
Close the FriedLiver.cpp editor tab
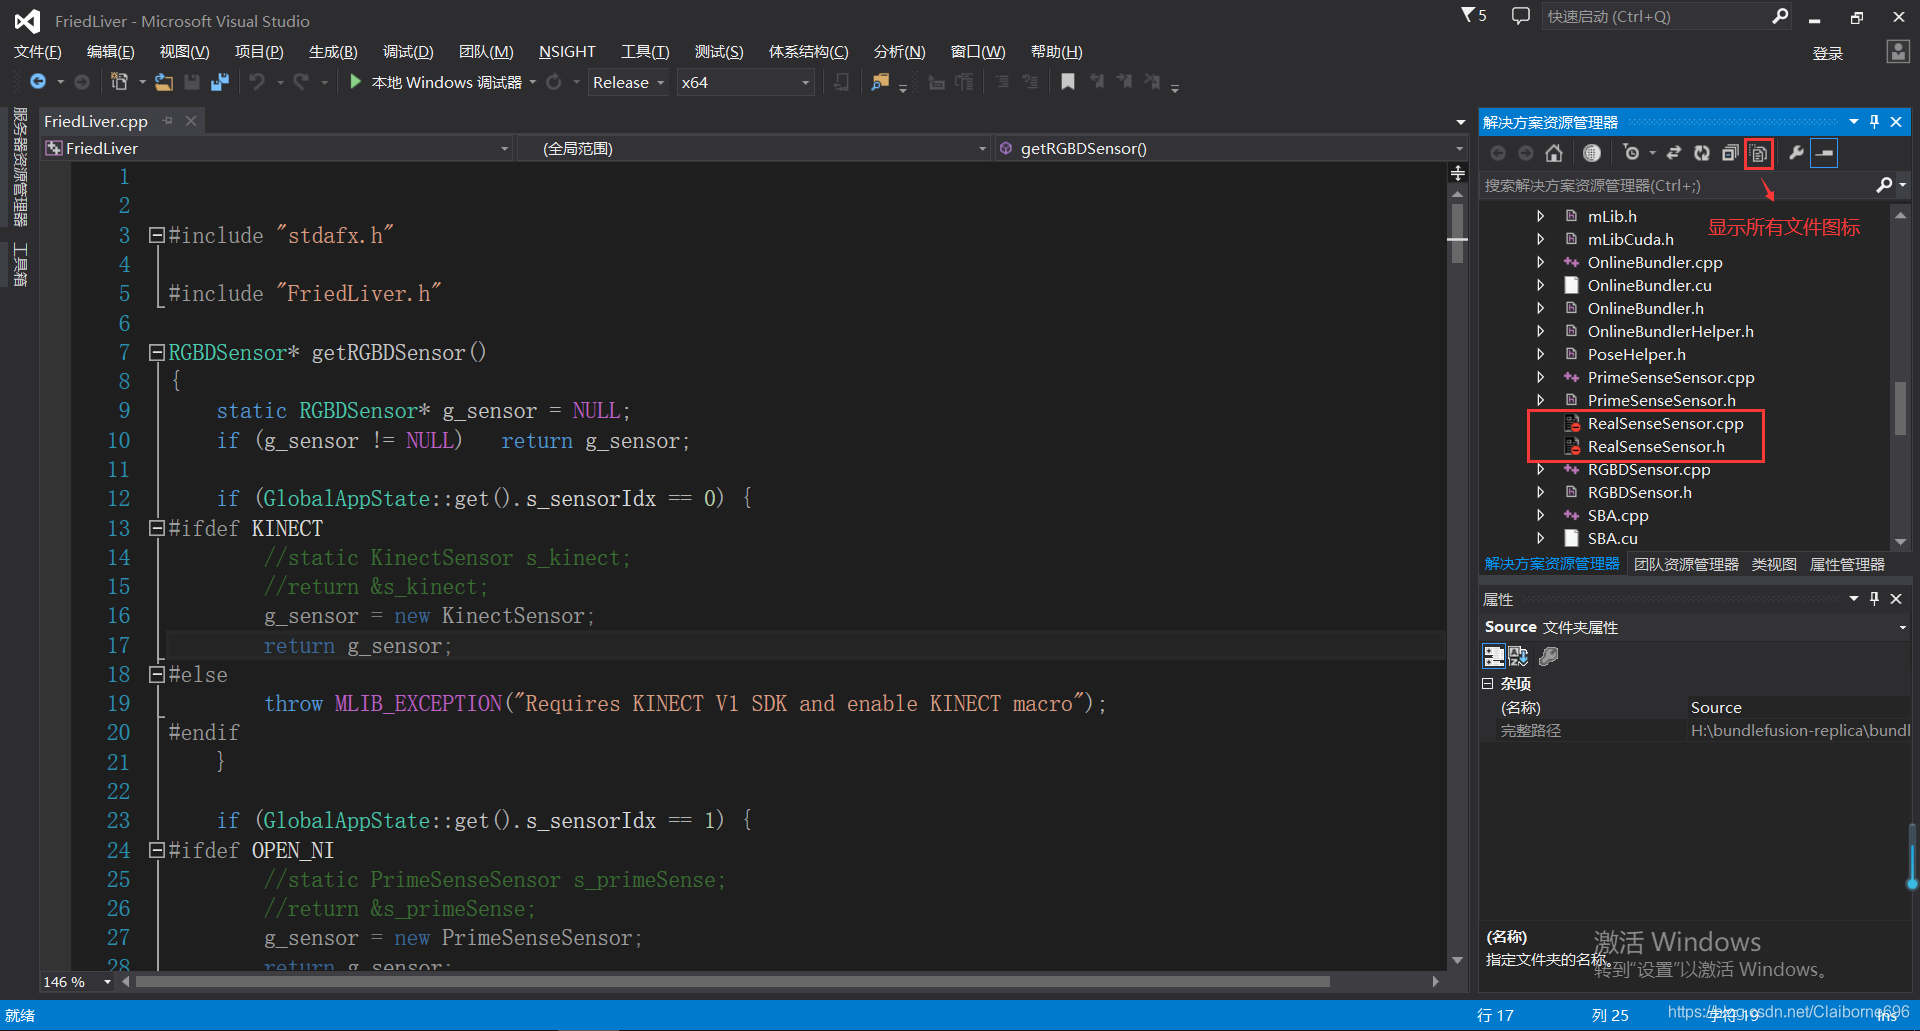190,121
